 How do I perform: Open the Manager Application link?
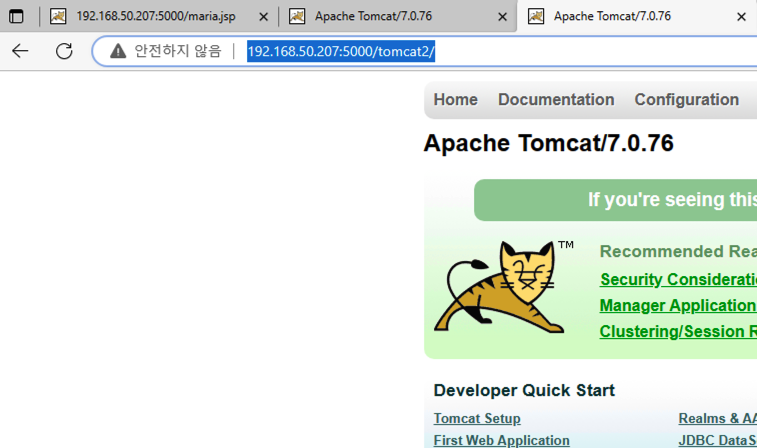678,306
